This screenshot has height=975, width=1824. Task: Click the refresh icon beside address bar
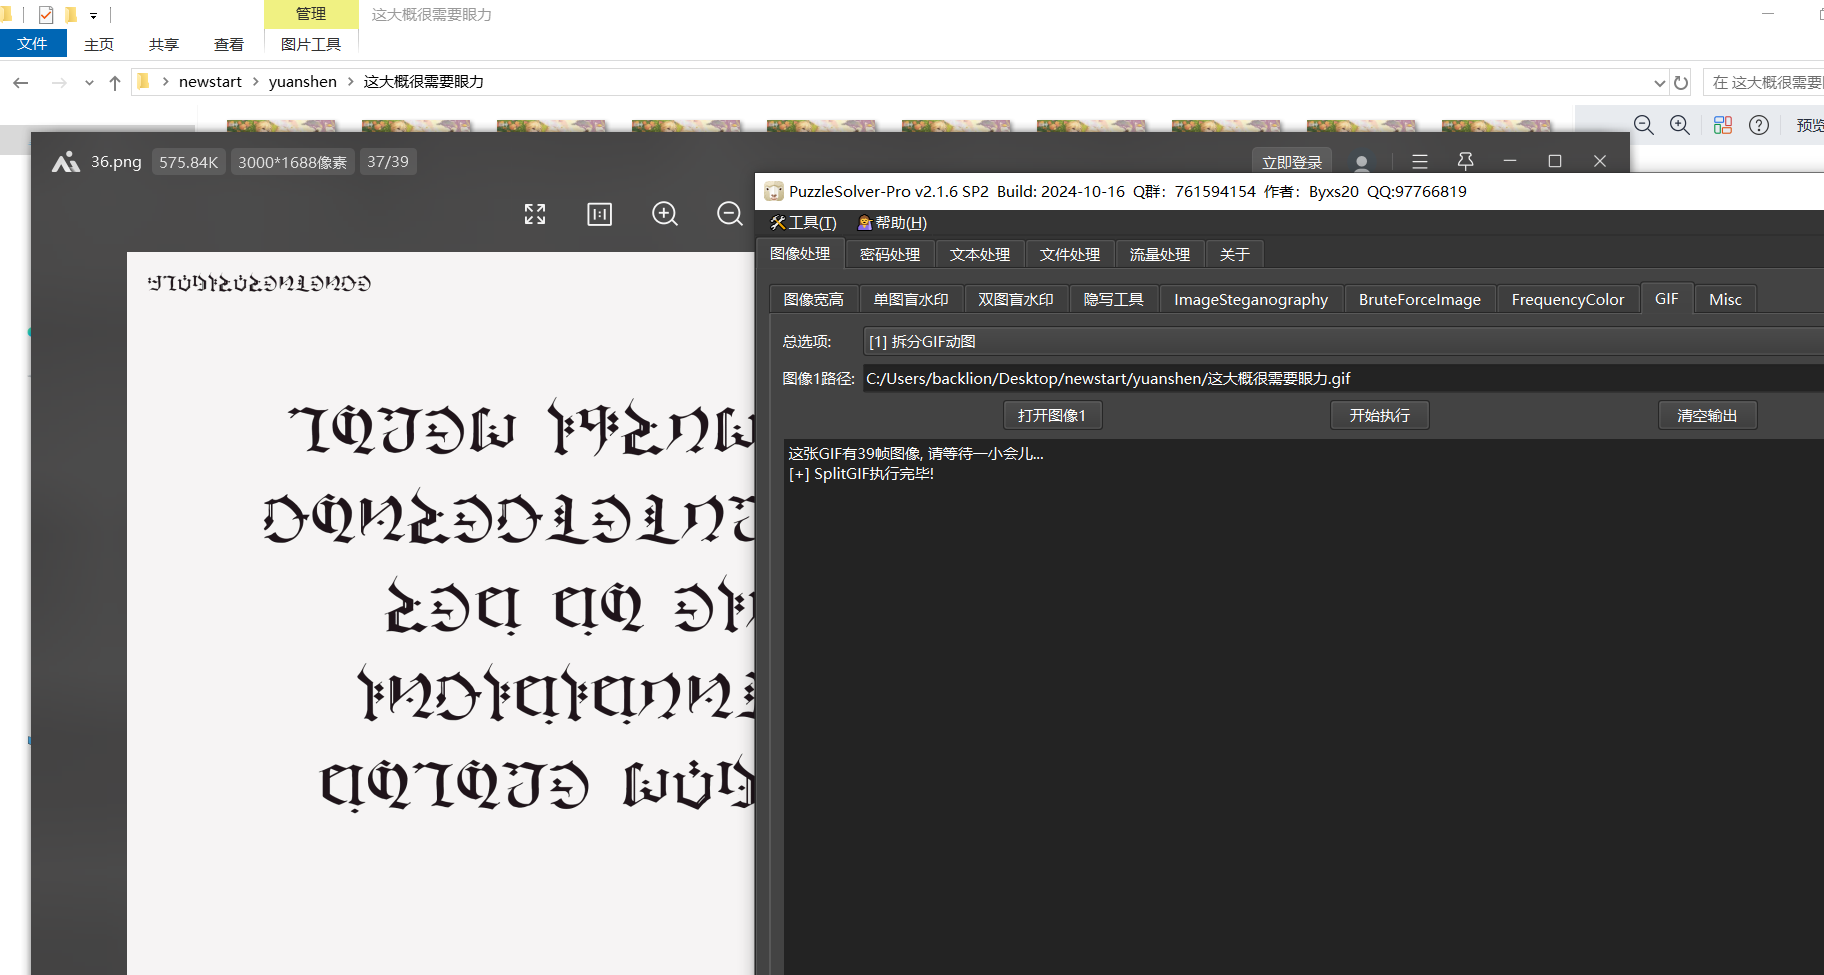click(1681, 83)
